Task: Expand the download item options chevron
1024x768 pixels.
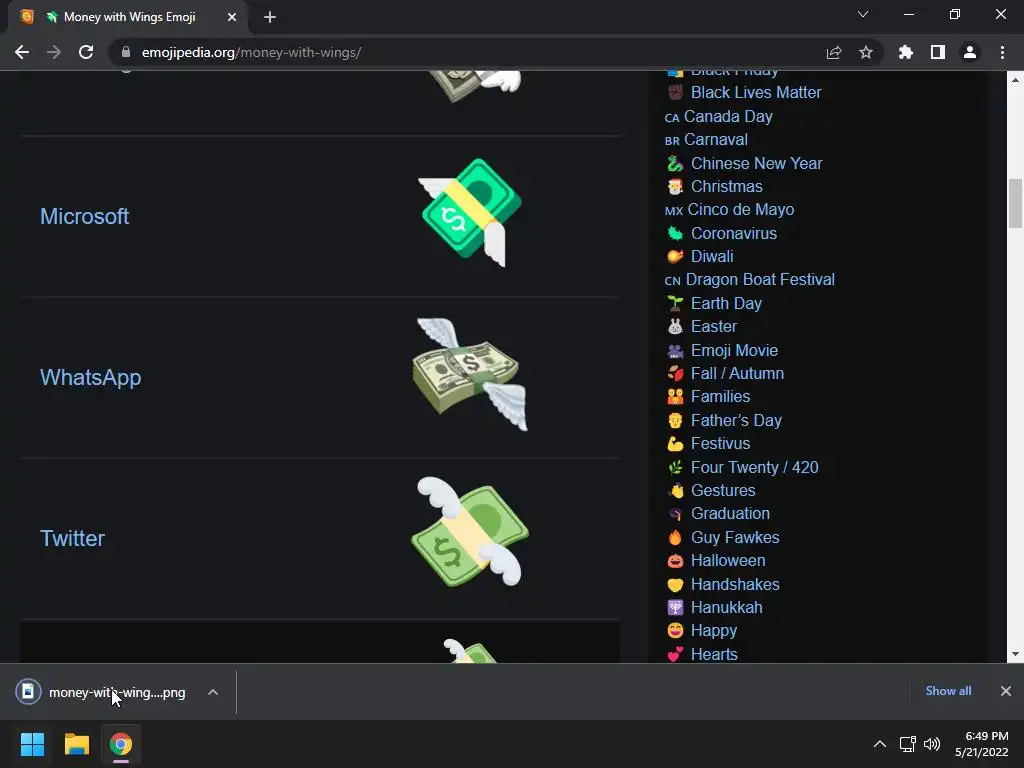Action: pos(213,692)
